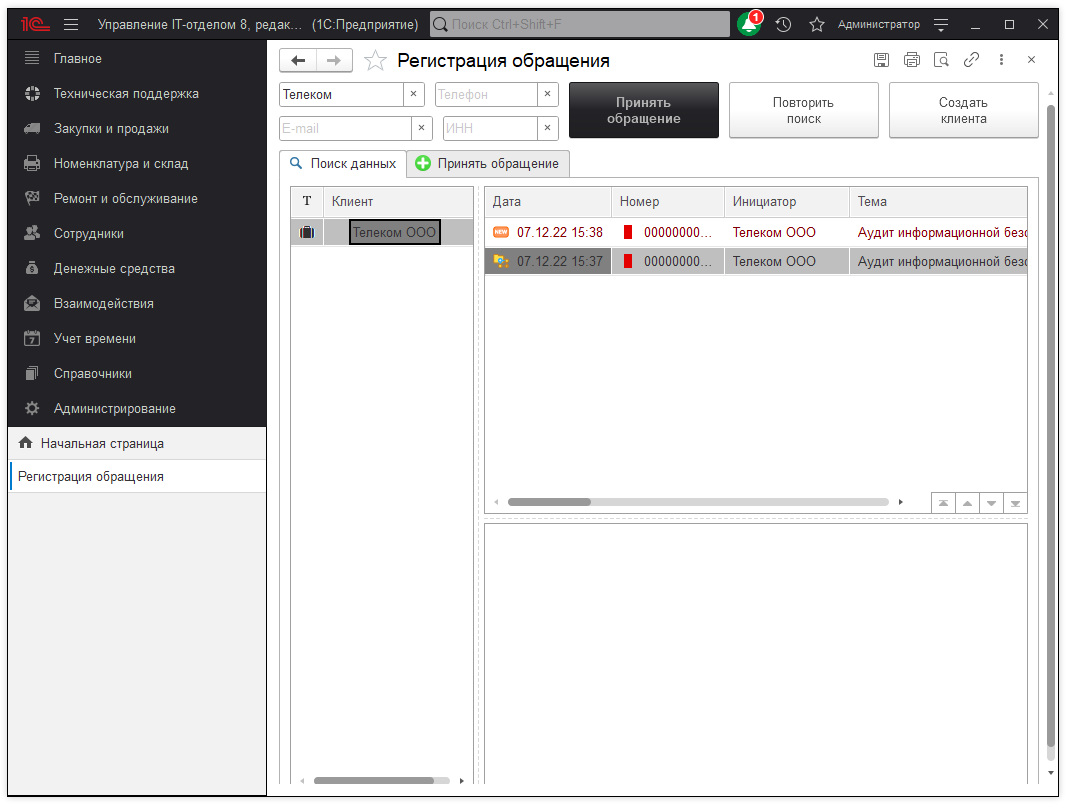Copy link using chain icon
This screenshot has height=804, width=1066.
(x=971, y=60)
